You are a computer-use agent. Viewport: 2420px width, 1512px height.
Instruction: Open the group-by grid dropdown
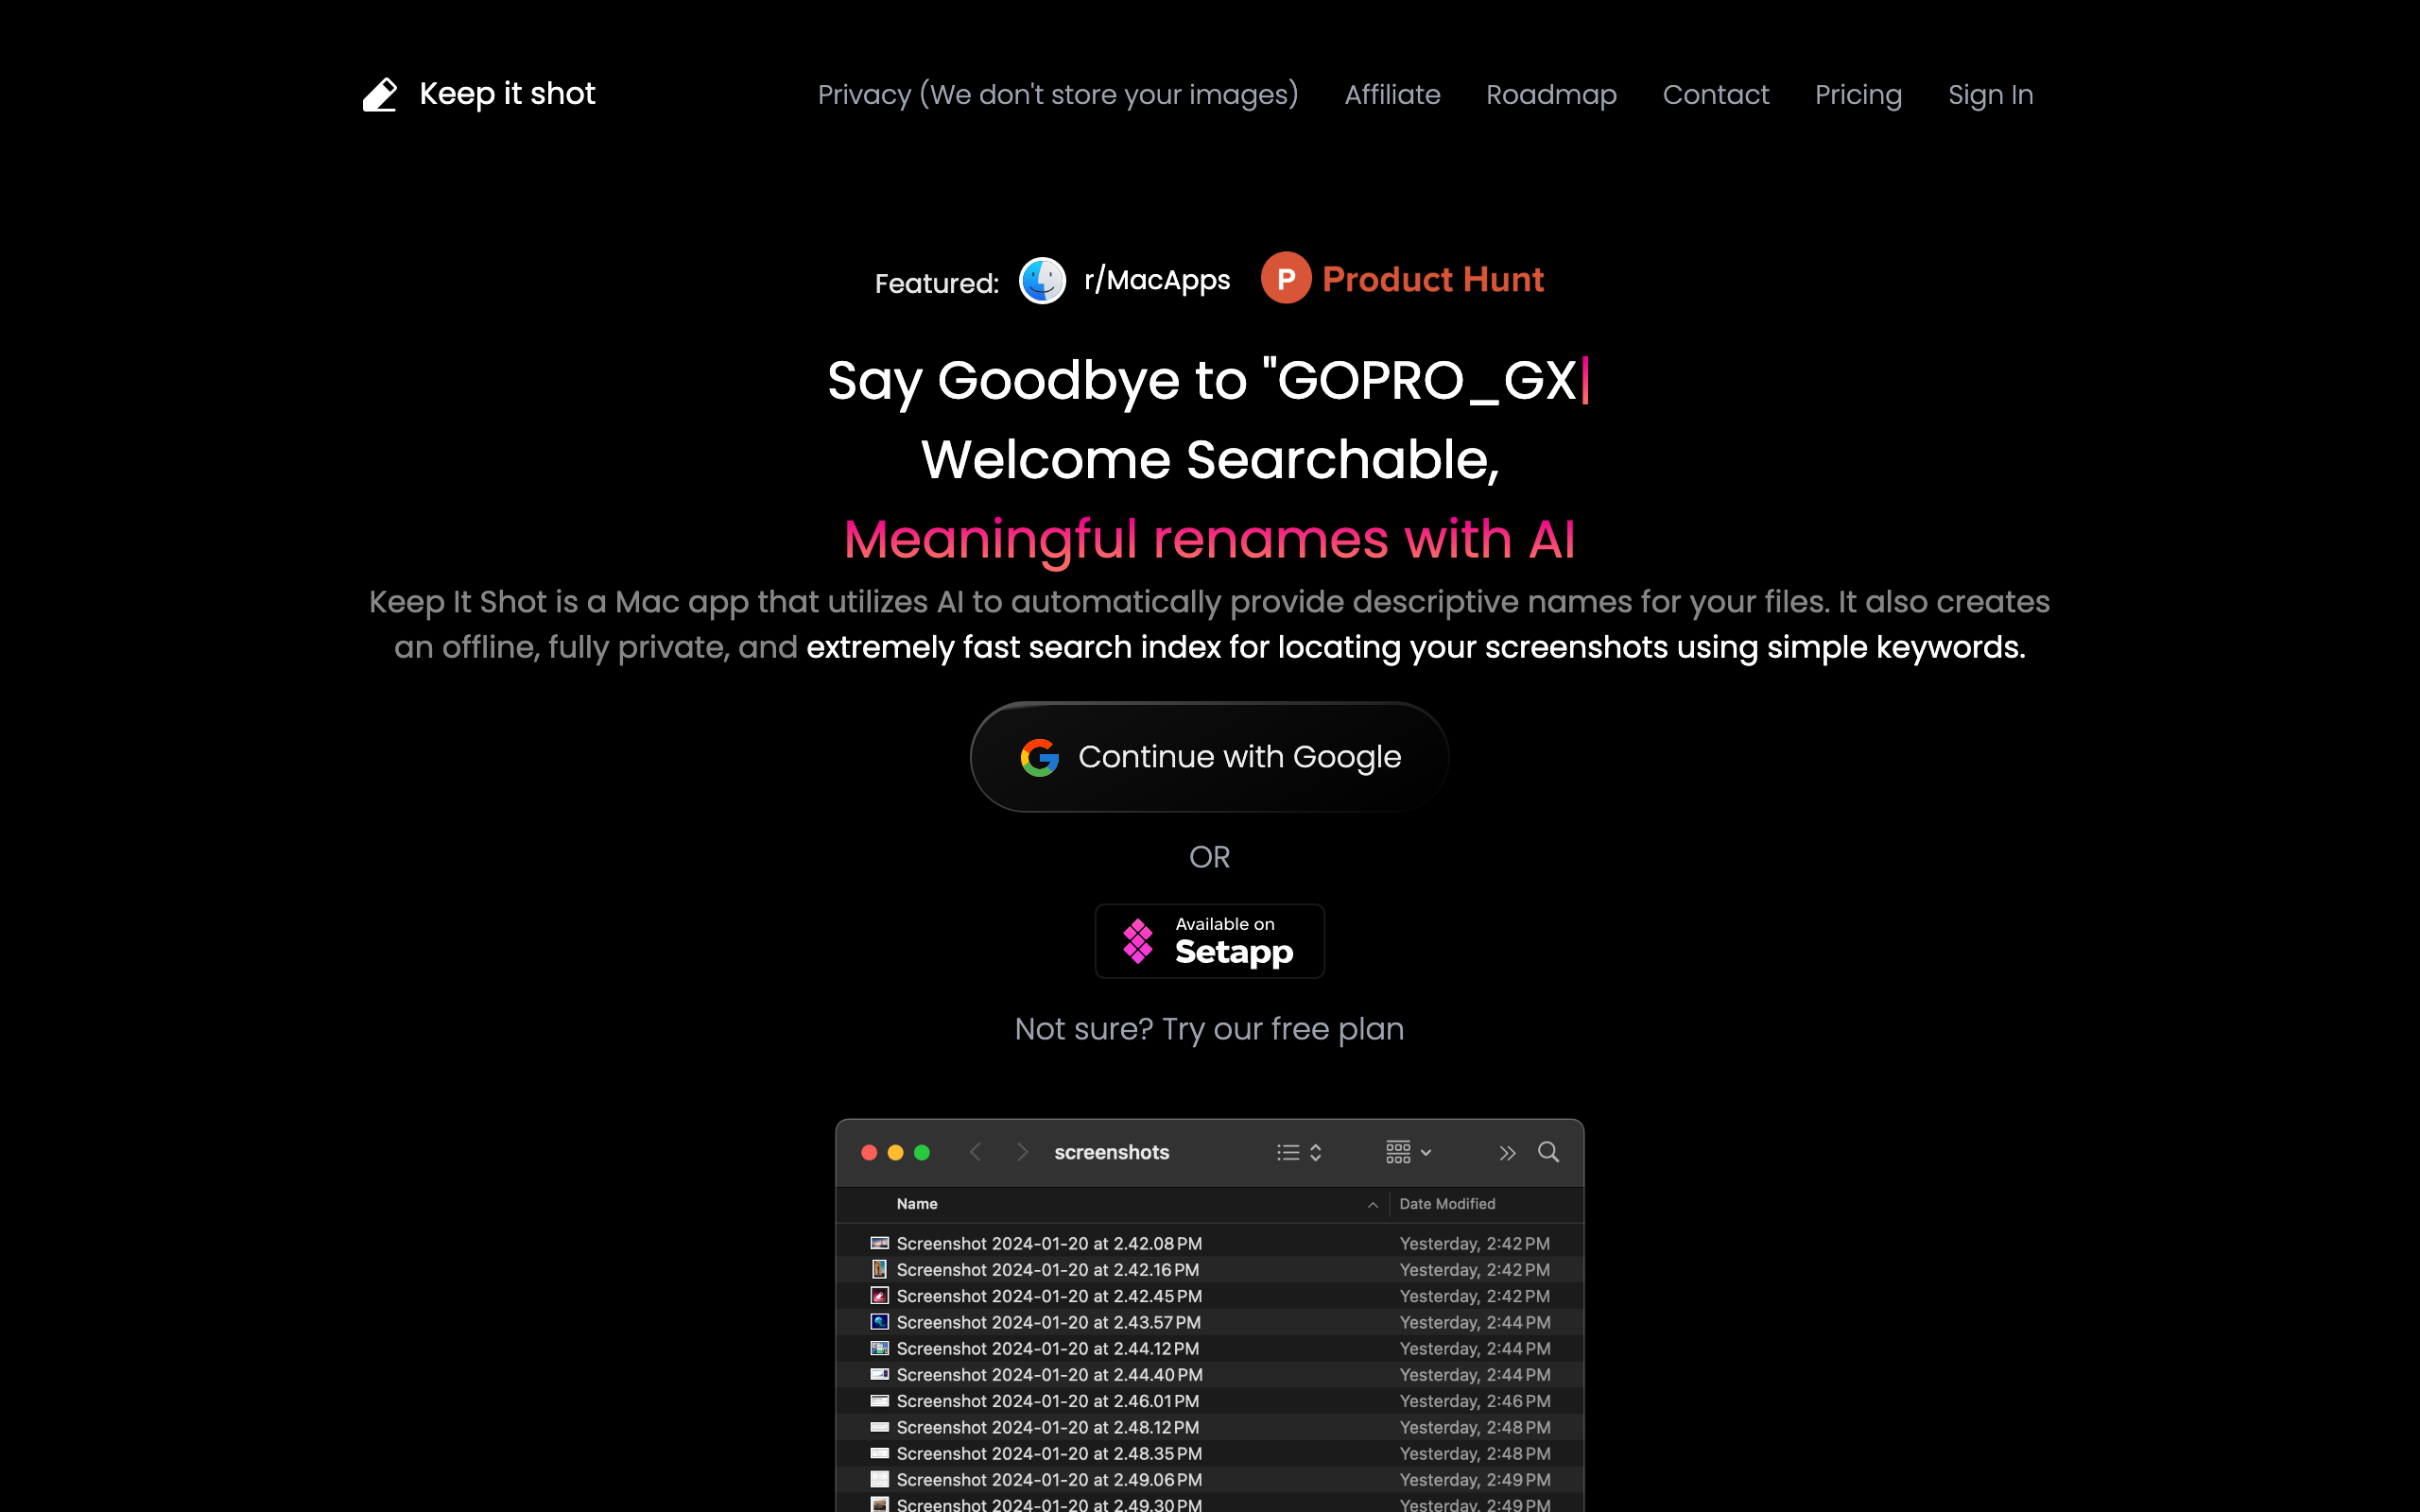1408,1153
